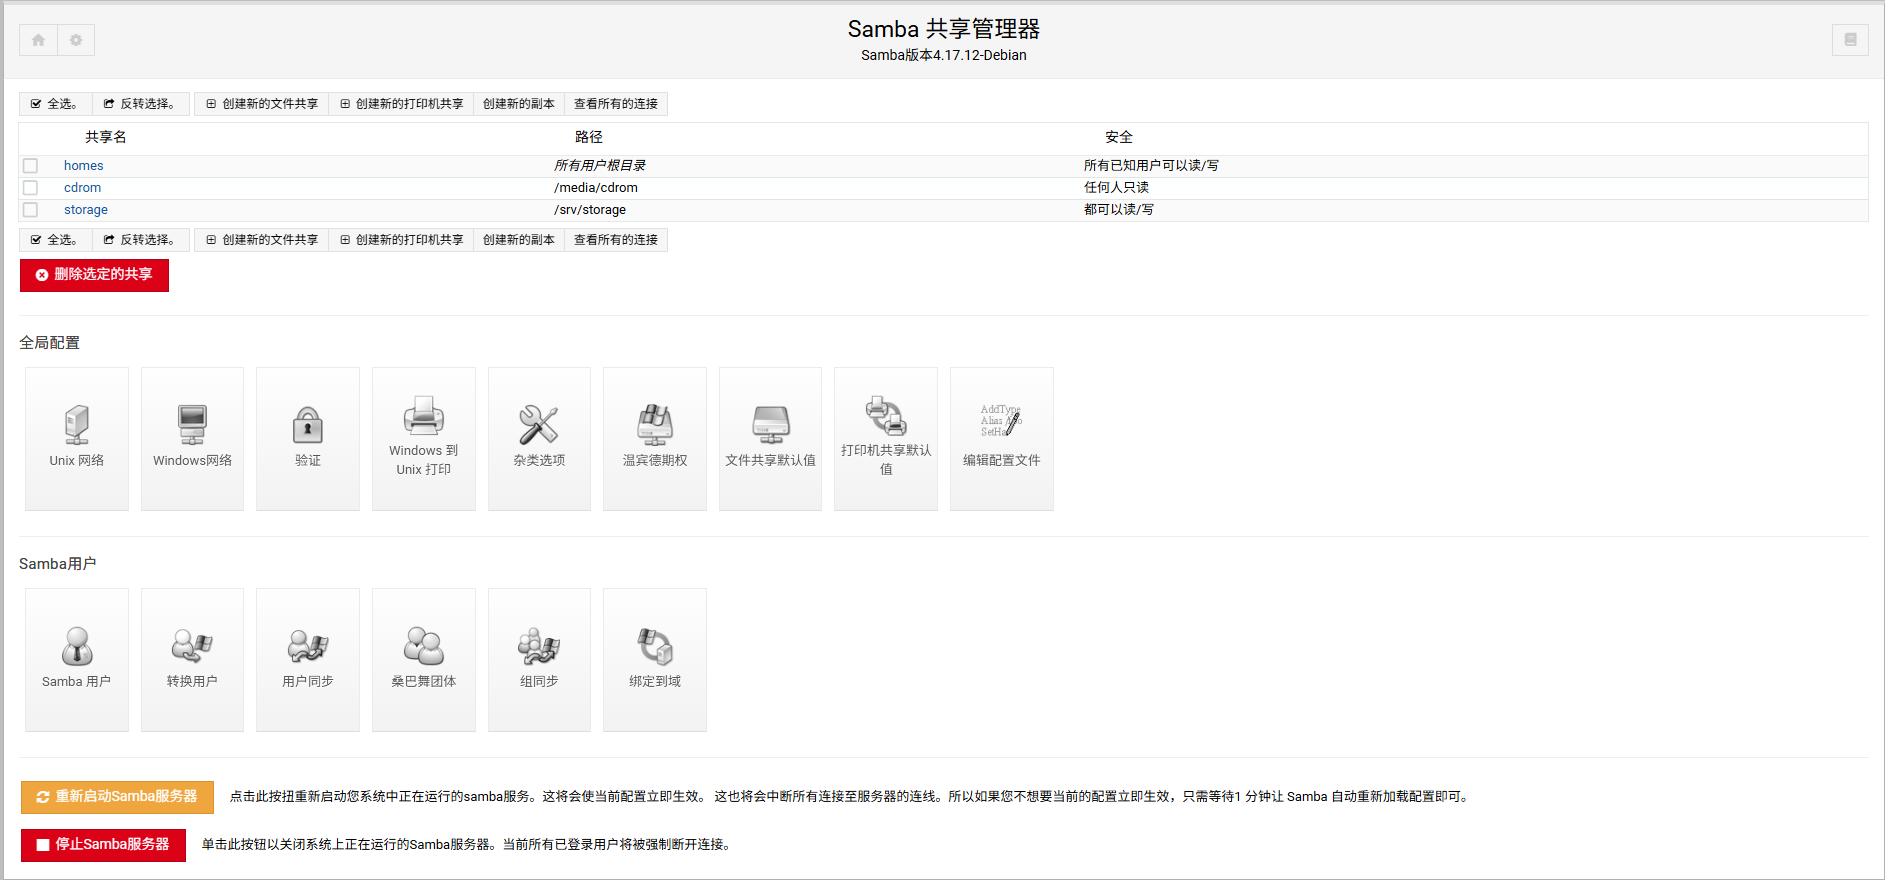Image resolution: width=1885 pixels, height=880 pixels.
Task: Click the 路径 column header
Action: [x=589, y=137]
